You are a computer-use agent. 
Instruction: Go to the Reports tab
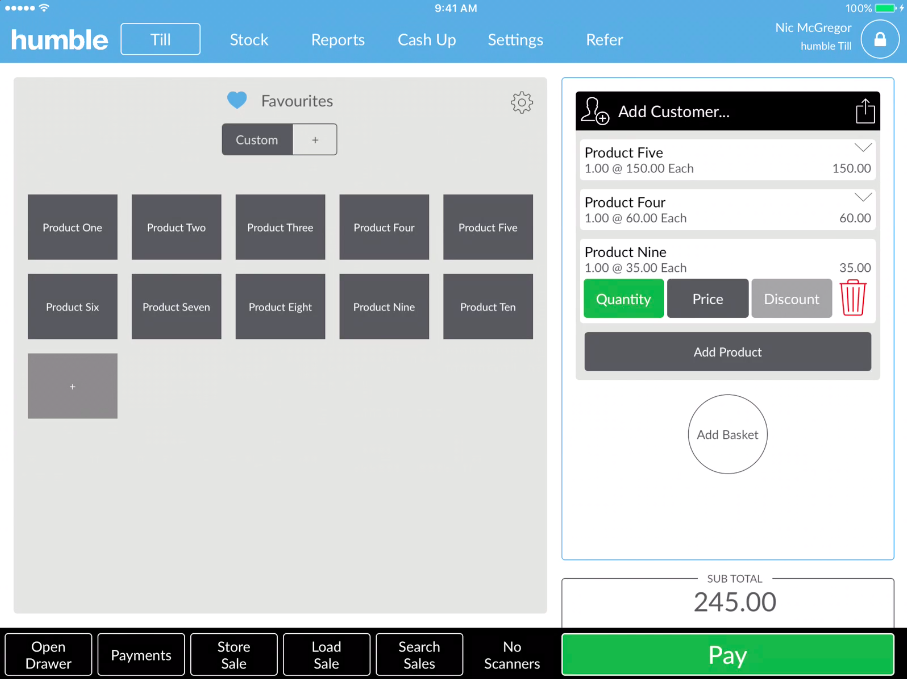[x=338, y=39]
